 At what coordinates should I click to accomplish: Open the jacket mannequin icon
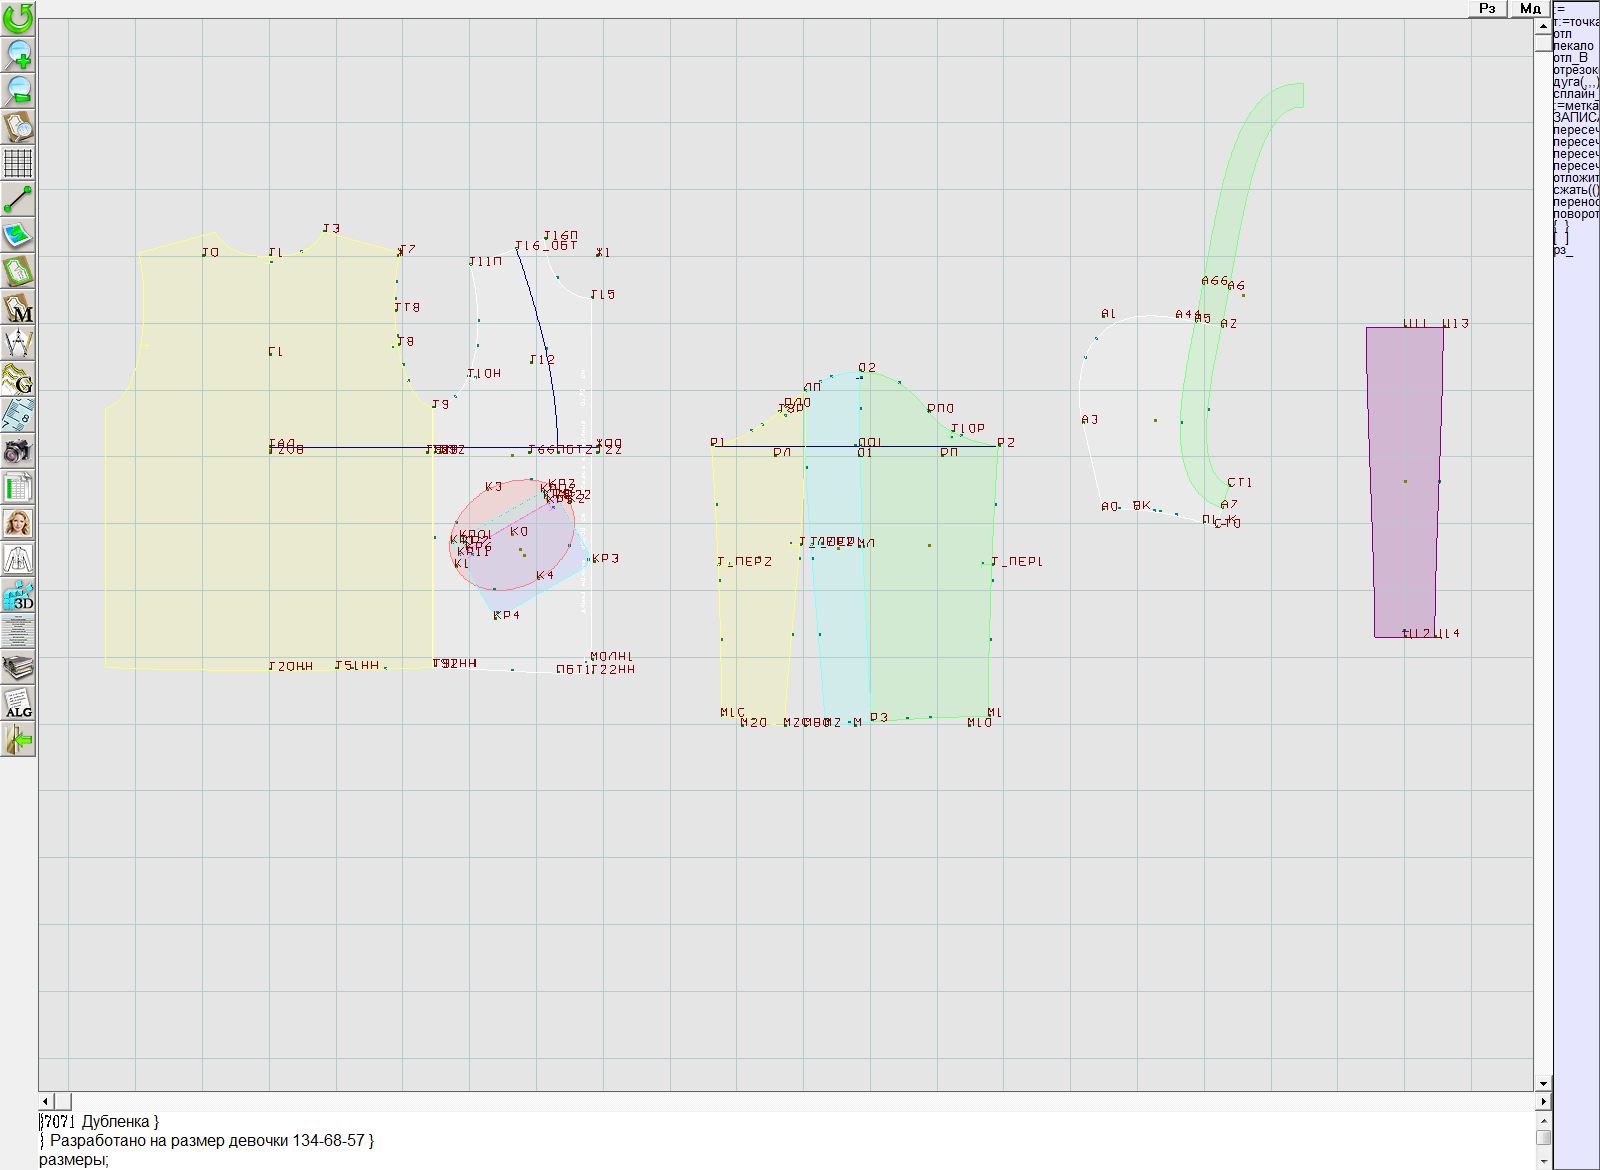pos(18,559)
